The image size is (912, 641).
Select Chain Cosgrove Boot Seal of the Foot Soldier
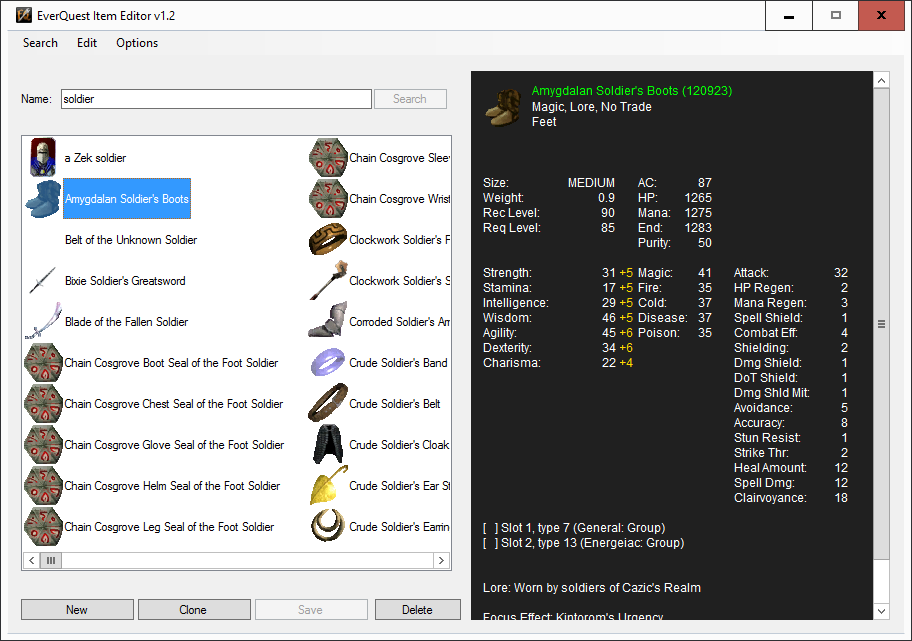(171, 363)
